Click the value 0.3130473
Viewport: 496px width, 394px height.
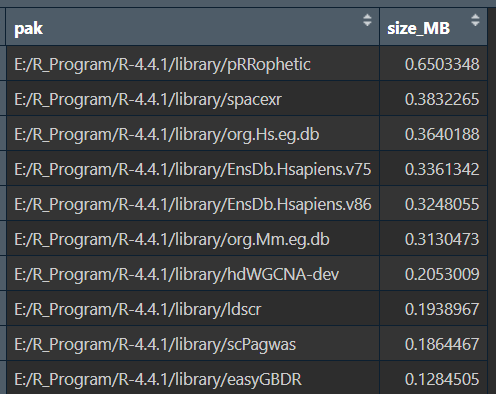pos(442,239)
